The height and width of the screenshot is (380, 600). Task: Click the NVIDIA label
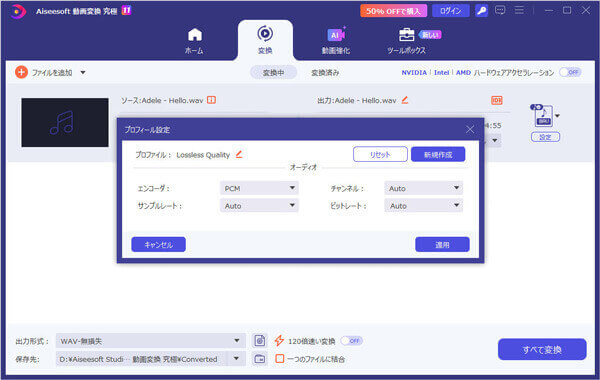click(414, 72)
